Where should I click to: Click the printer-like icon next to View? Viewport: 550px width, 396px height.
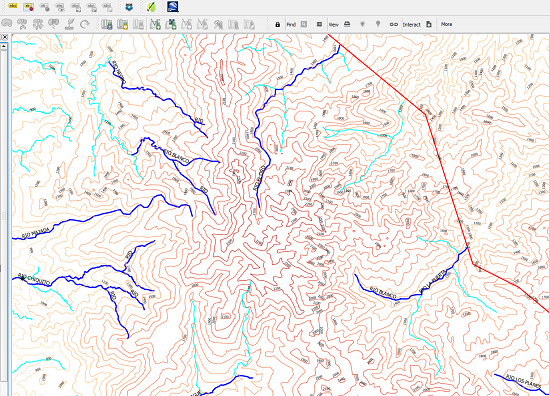pos(347,24)
